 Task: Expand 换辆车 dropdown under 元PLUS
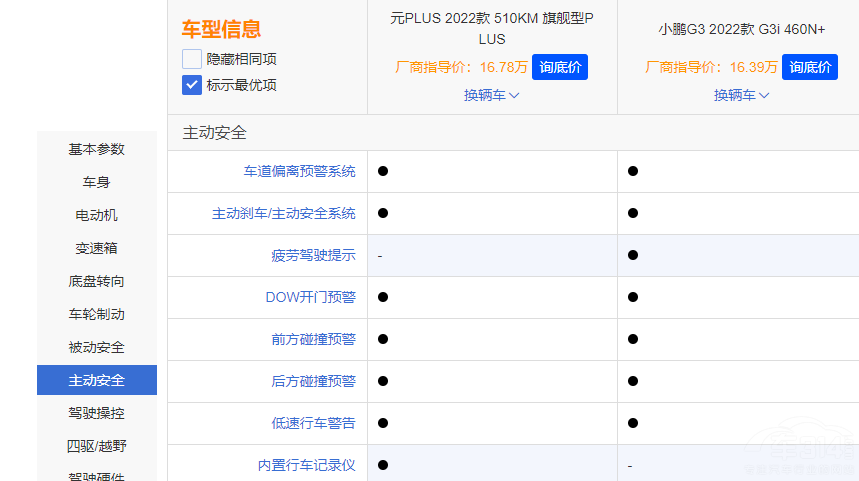(x=491, y=95)
